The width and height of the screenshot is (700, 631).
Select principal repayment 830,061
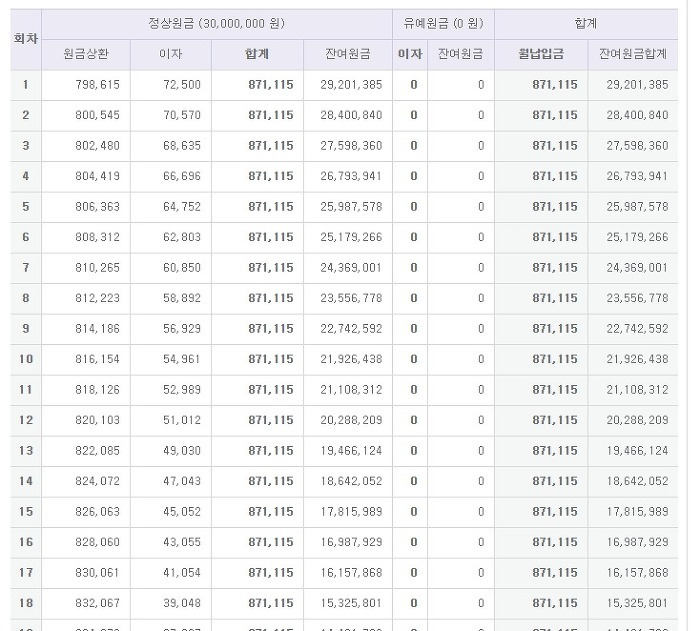click(97, 573)
